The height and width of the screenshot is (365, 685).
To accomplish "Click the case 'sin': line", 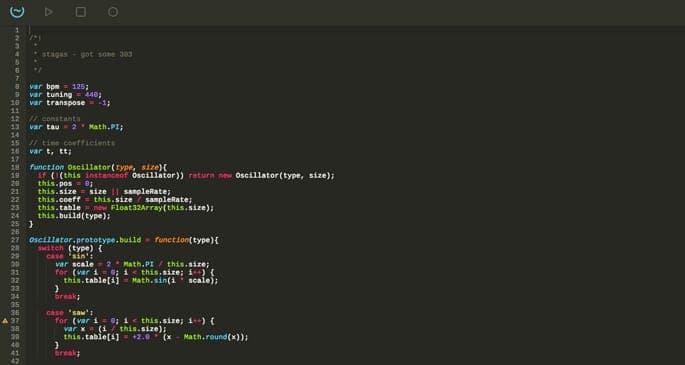I will pyautogui.click(x=70, y=256).
